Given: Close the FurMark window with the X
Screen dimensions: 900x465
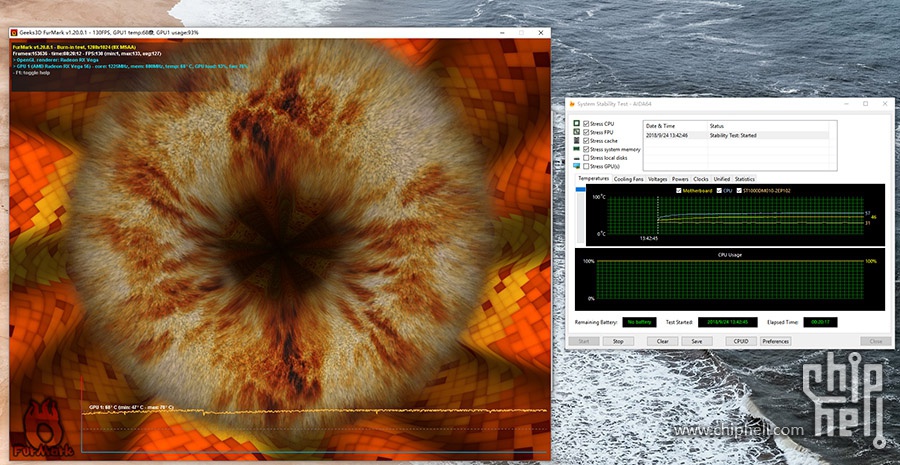Looking at the screenshot, I should pyautogui.click(x=541, y=33).
